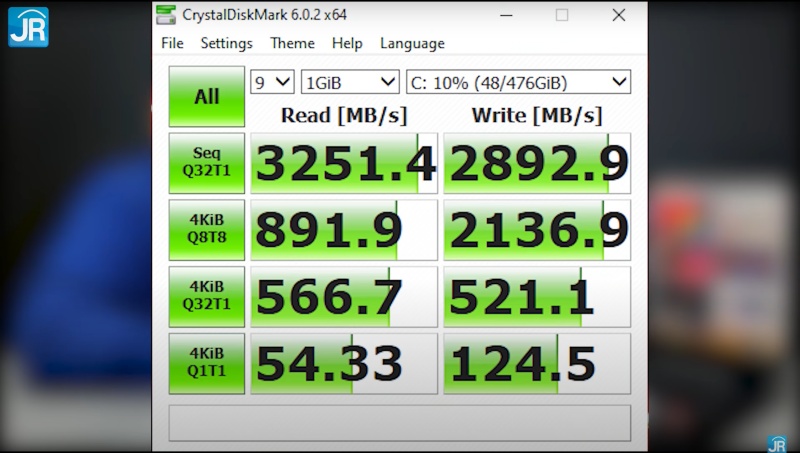The image size is (800, 453).
Task: Minimize the CrystalDiskMark window
Action: click(506, 15)
